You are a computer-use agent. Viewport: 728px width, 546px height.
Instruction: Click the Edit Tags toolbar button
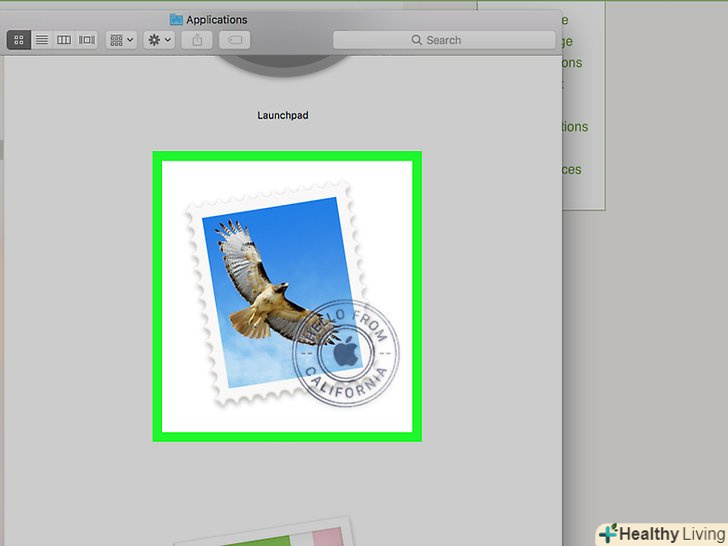(234, 40)
